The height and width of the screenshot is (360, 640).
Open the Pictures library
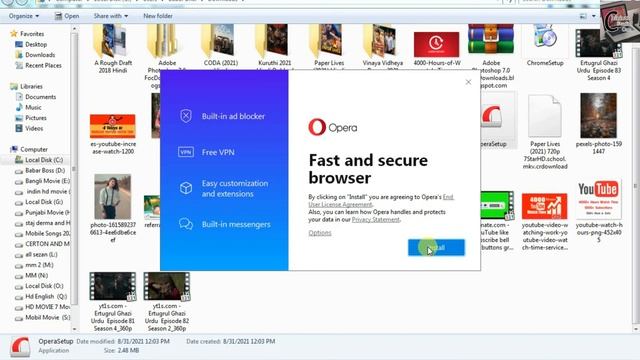pos(31,118)
